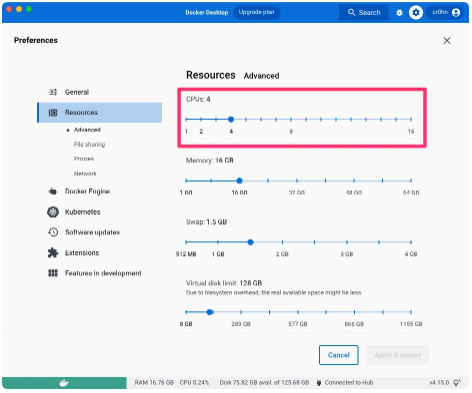
Task: Open the user avatar icon for cr0hn
Action: coord(456,13)
